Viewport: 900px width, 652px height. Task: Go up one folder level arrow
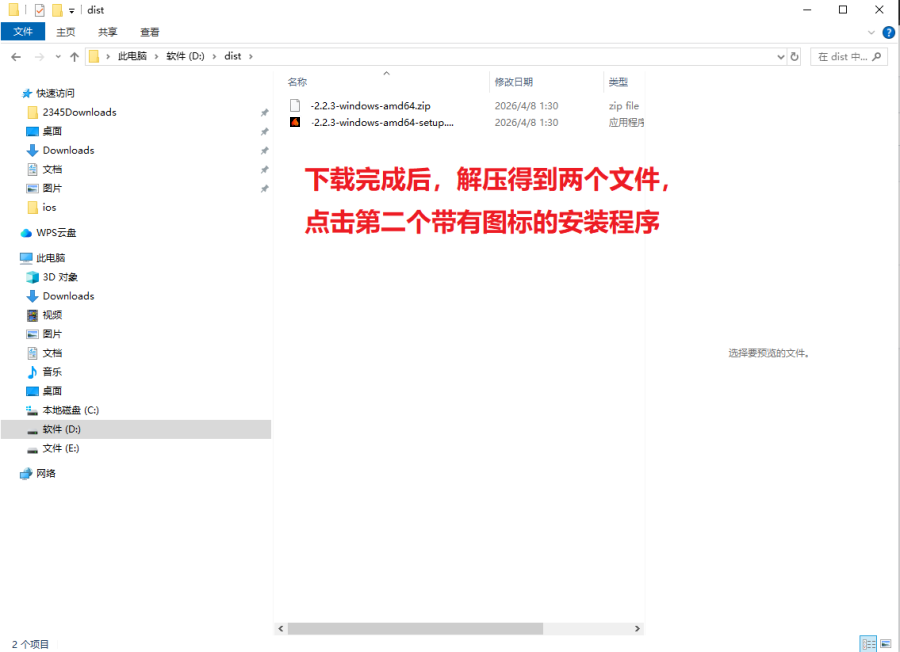pos(74,57)
